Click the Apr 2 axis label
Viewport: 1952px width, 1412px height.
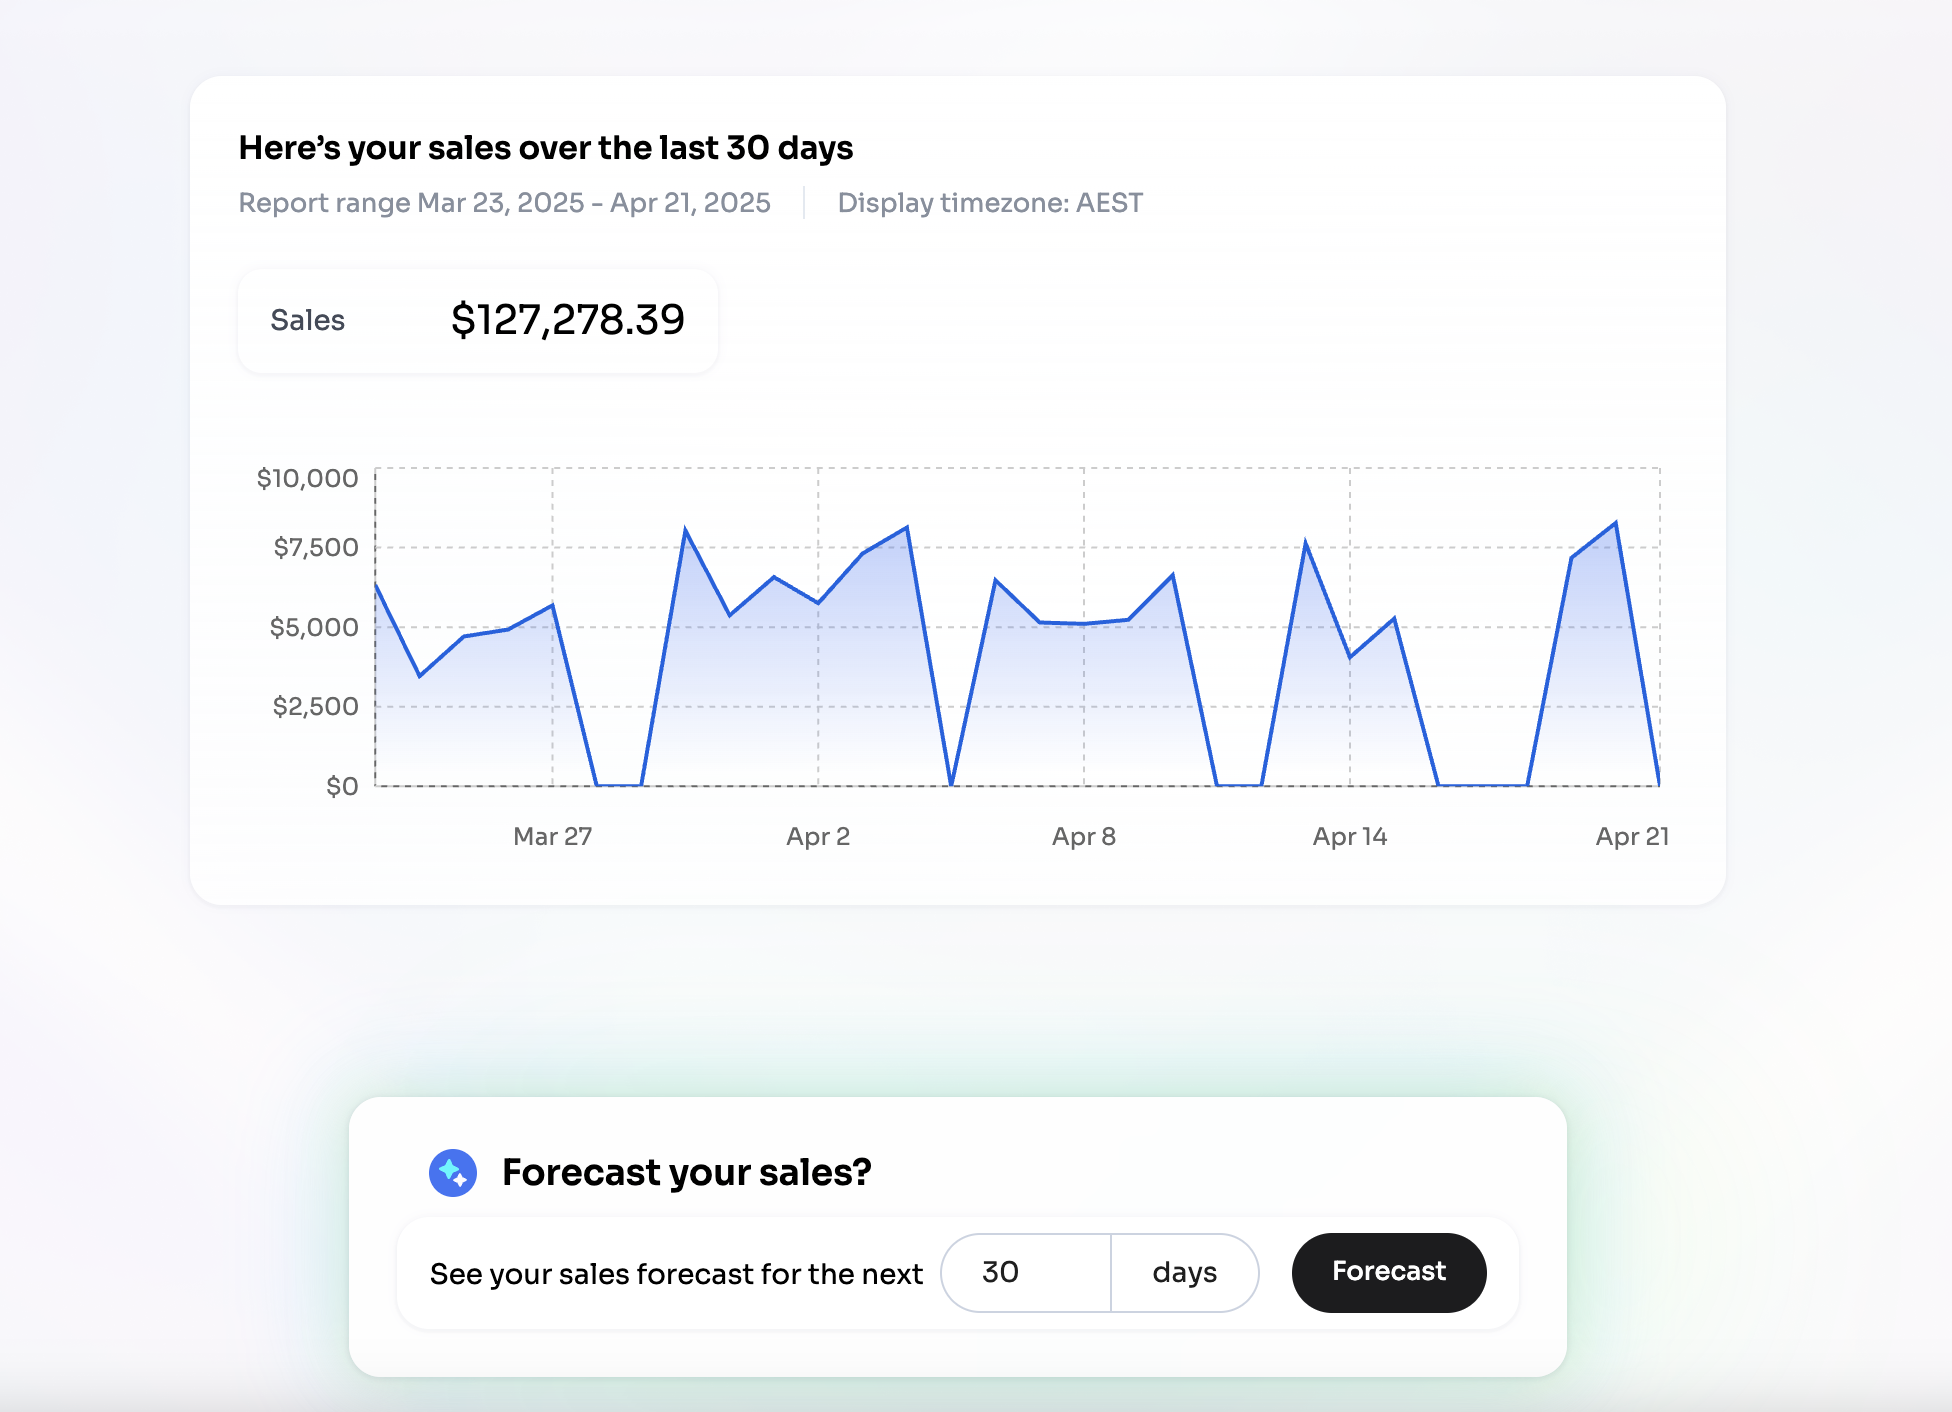[x=817, y=836]
